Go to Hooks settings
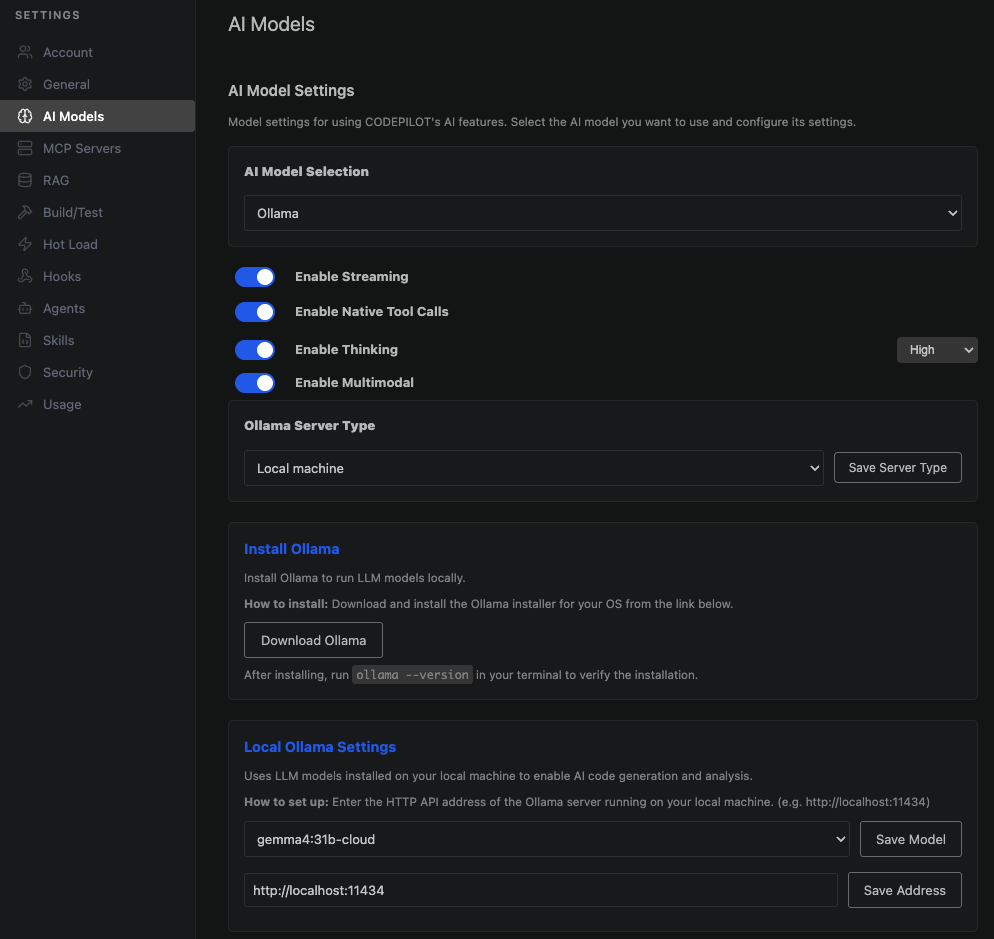 [98, 276]
